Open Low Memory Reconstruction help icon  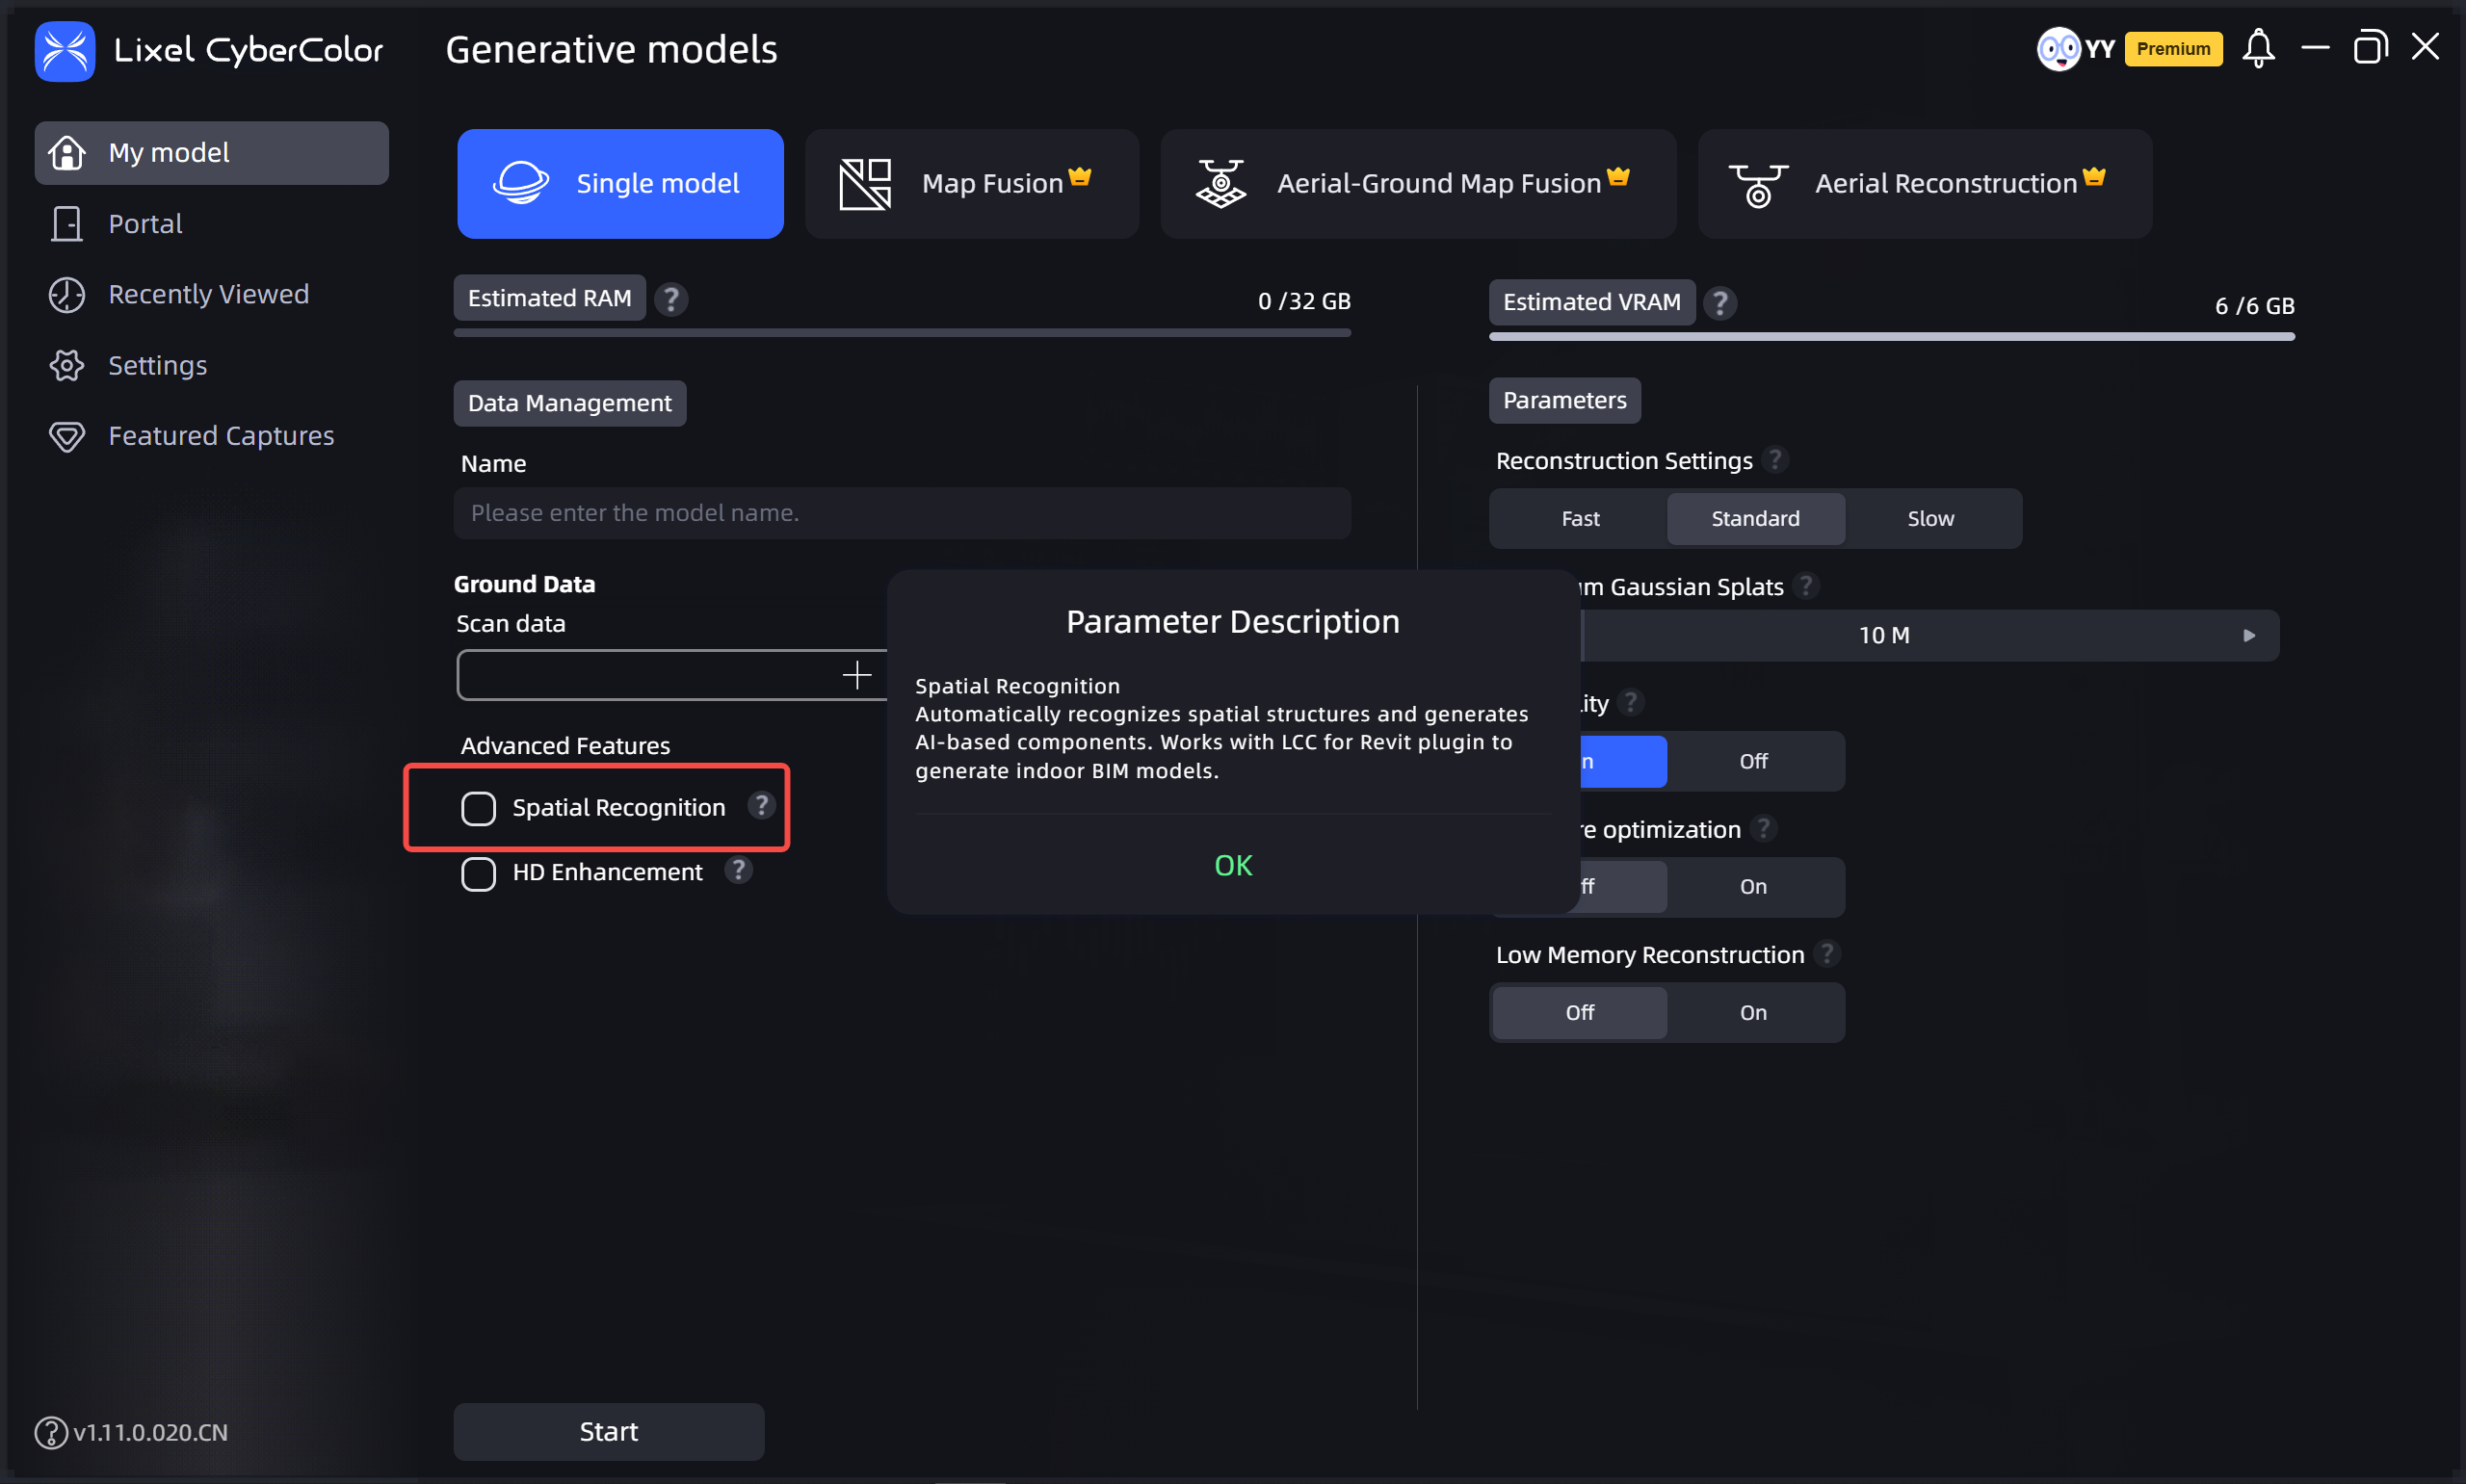[x=1827, y=954]
